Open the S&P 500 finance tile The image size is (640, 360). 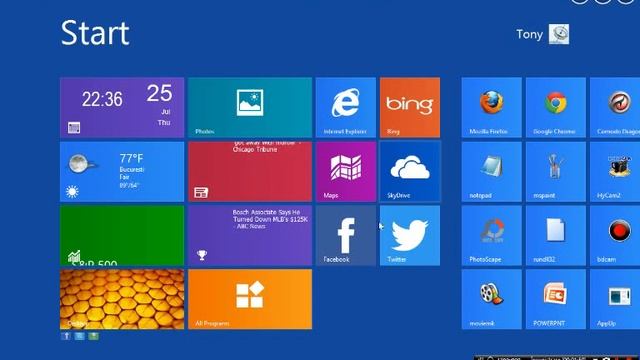click(122, 236)
